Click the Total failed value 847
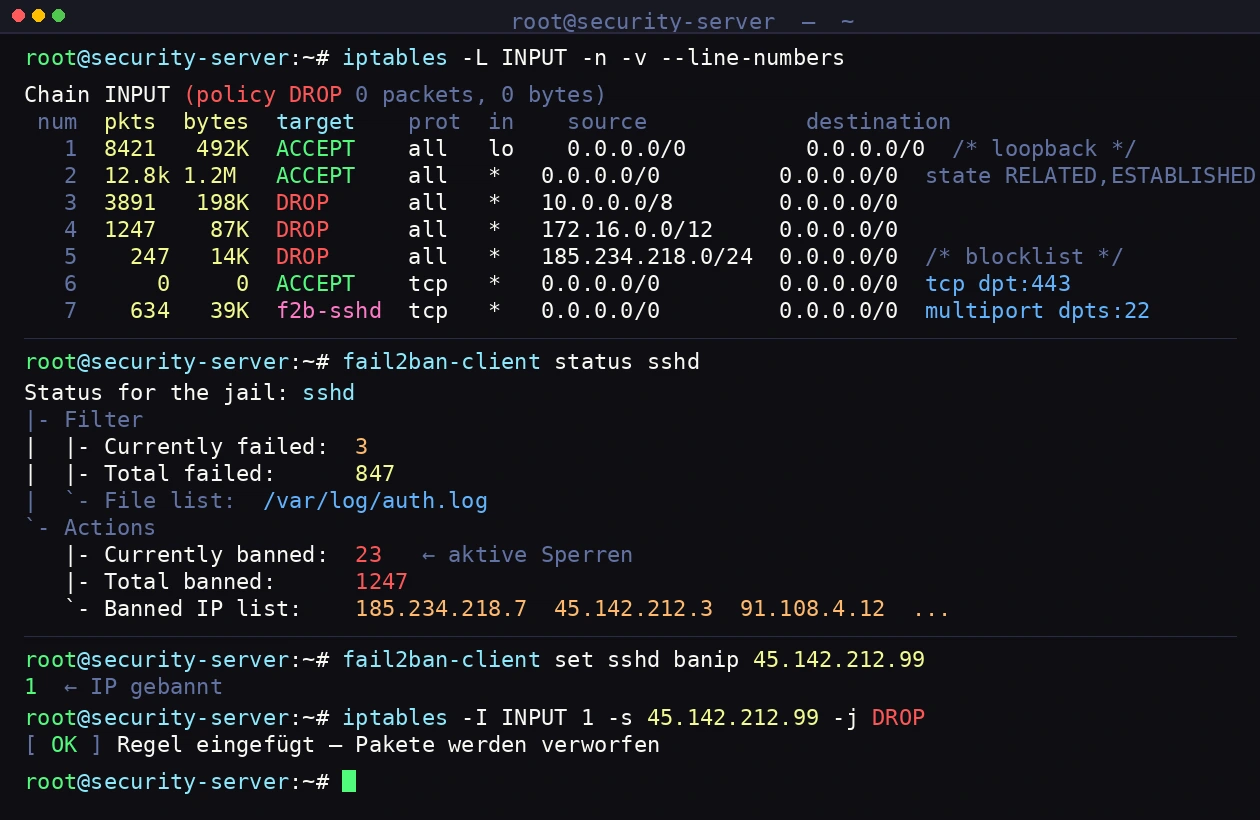The image size is (1260, 820). click(375, 473)
